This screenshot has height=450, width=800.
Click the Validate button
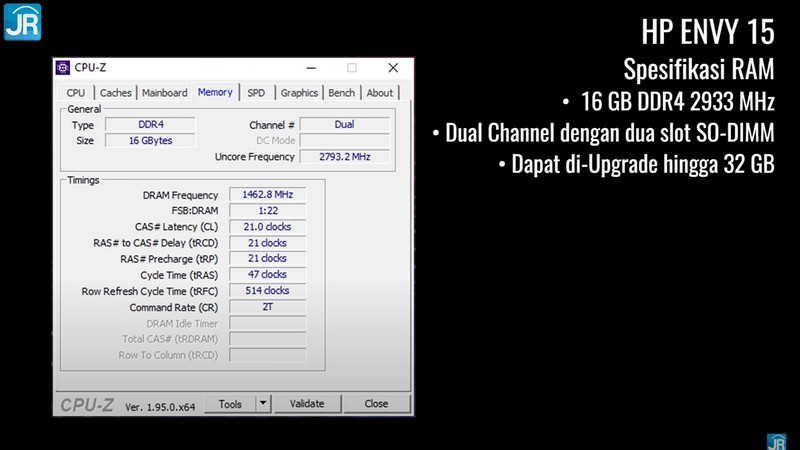307,404
